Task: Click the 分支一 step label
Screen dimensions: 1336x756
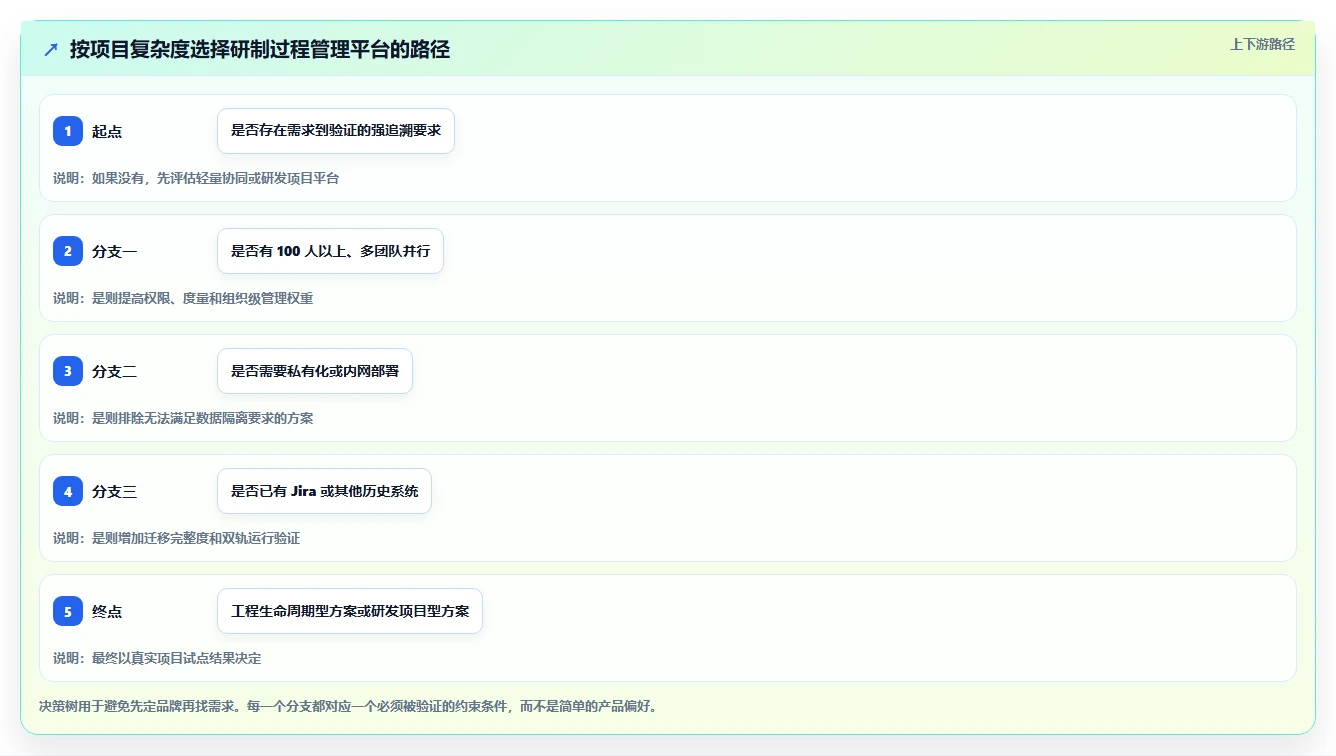Action: pyautogui.click(x=115, y=252)
